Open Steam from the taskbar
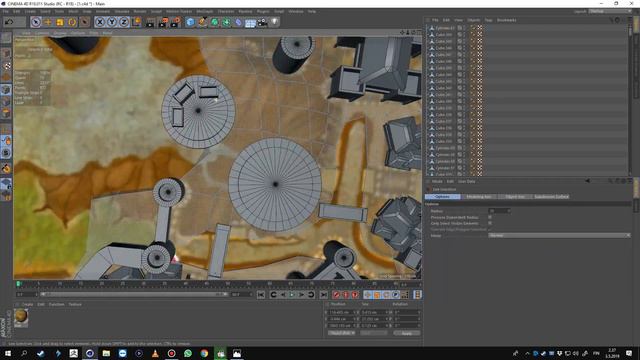Viewport: 640px width, 360px height. (40, 353)
